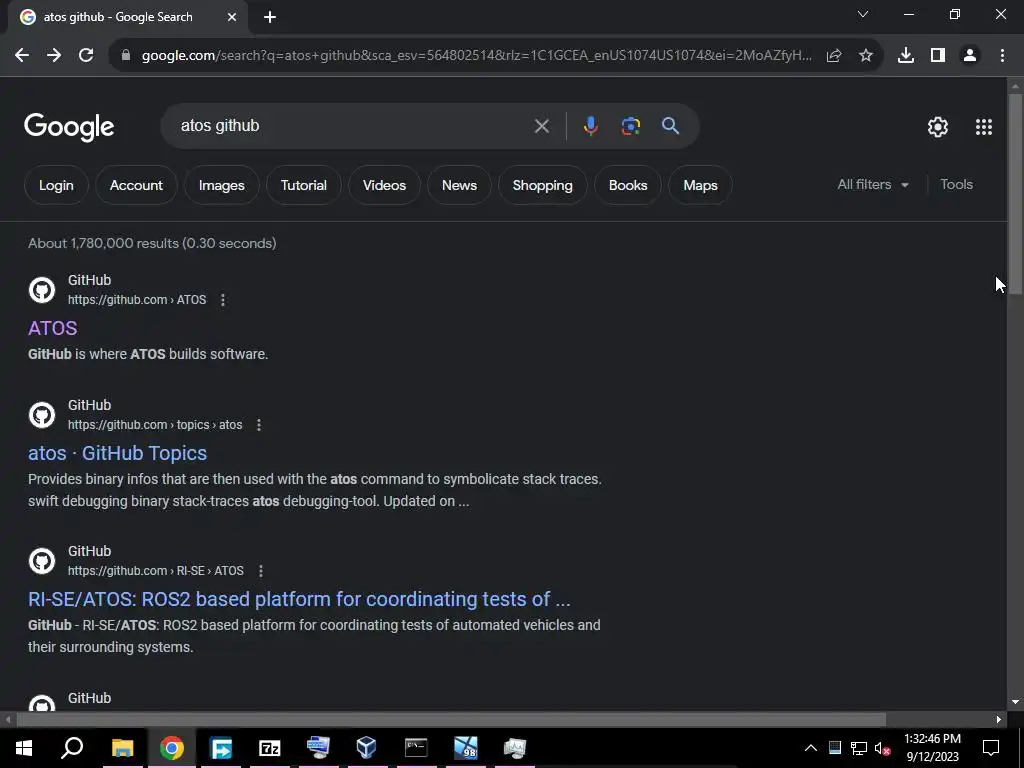Image resolution: width=1024 pixels, height=768 pixels.
Task: Switch to Videos results
Action: tap(384, 185)
